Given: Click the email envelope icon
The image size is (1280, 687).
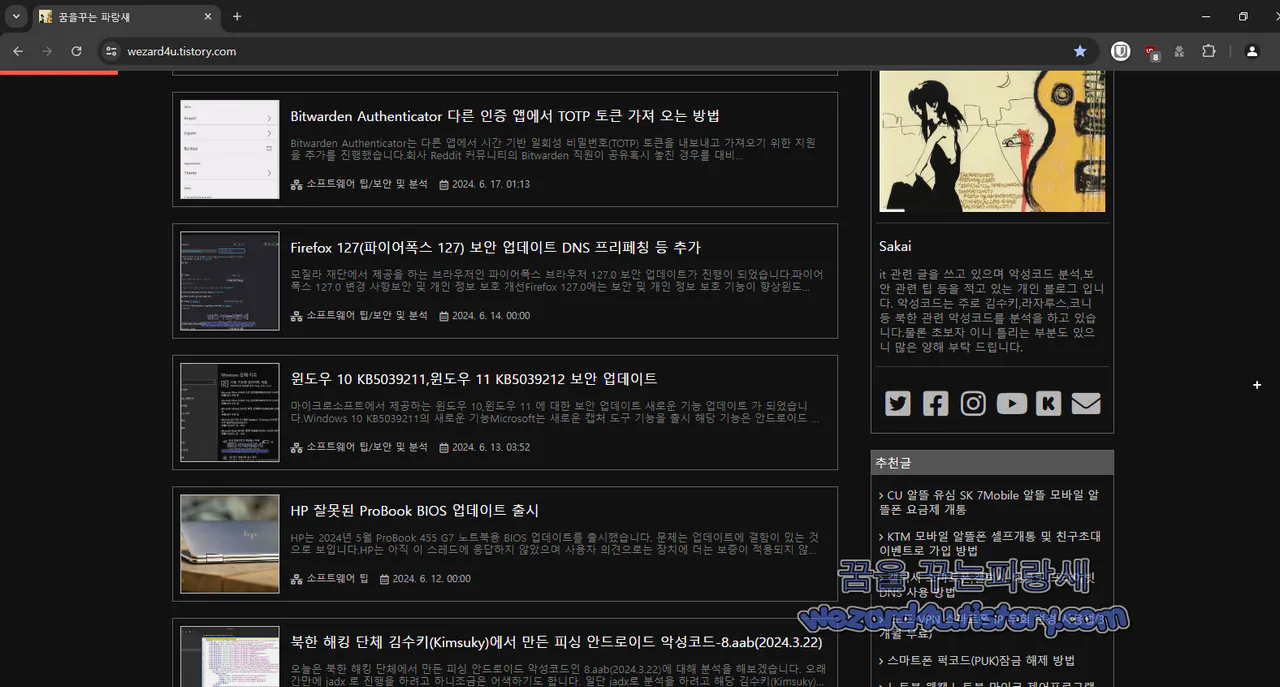Looking at the screenshot, I should pyautogui.click(x=1086, y=403).
